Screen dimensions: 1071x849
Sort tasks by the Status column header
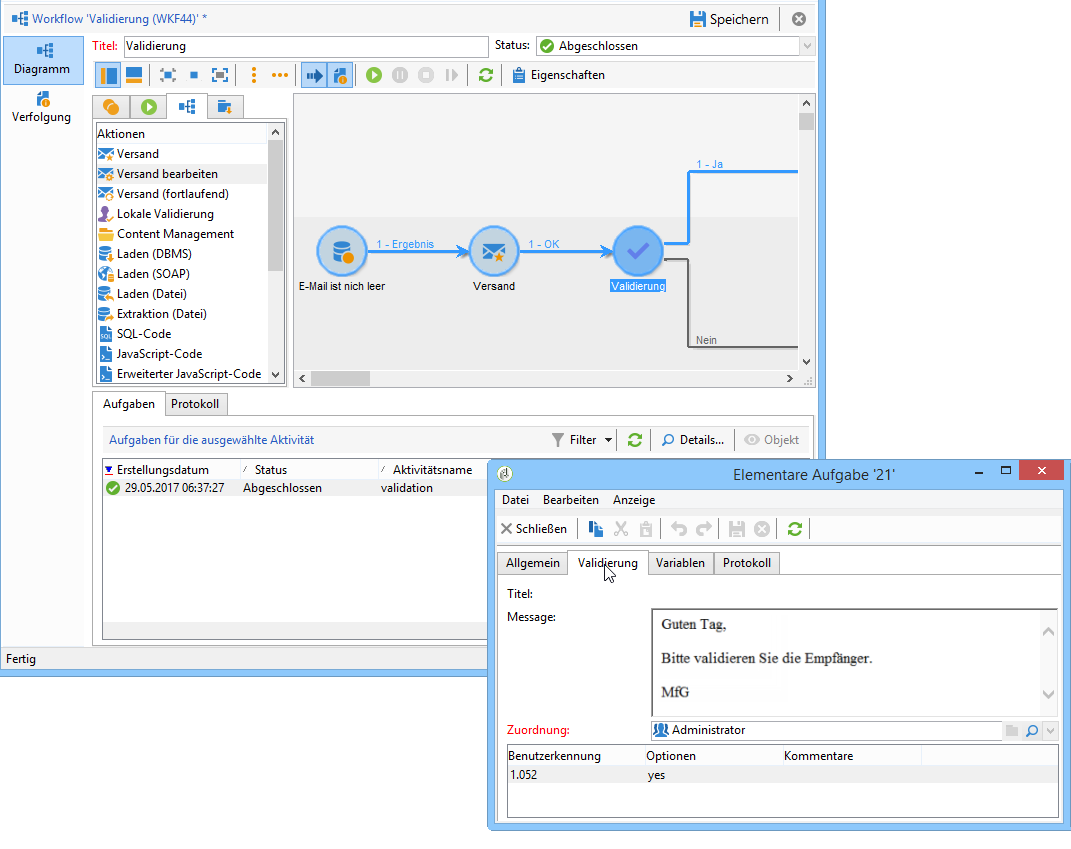[x=309, y=470]
